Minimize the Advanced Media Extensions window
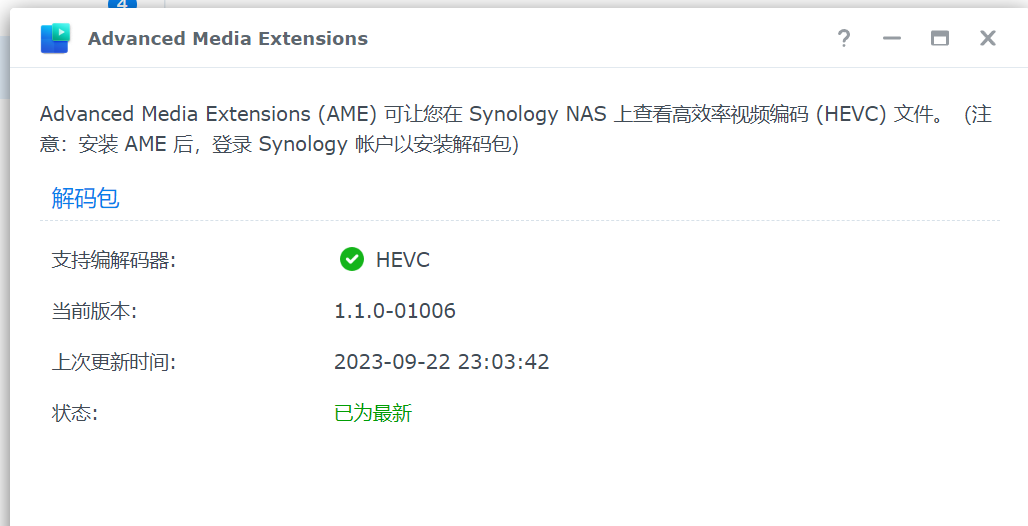Viewport: 1028px width, 526px height. point(892,38)
